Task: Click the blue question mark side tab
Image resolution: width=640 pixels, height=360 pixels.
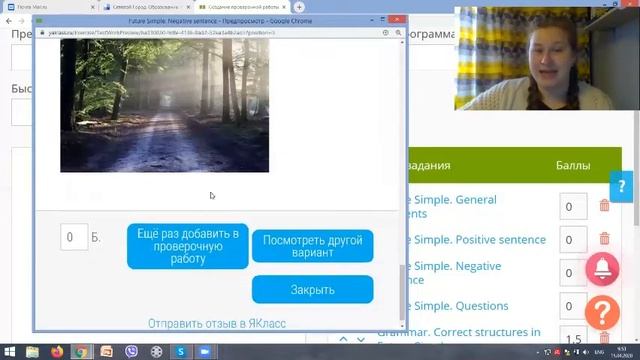Action: 621,187
